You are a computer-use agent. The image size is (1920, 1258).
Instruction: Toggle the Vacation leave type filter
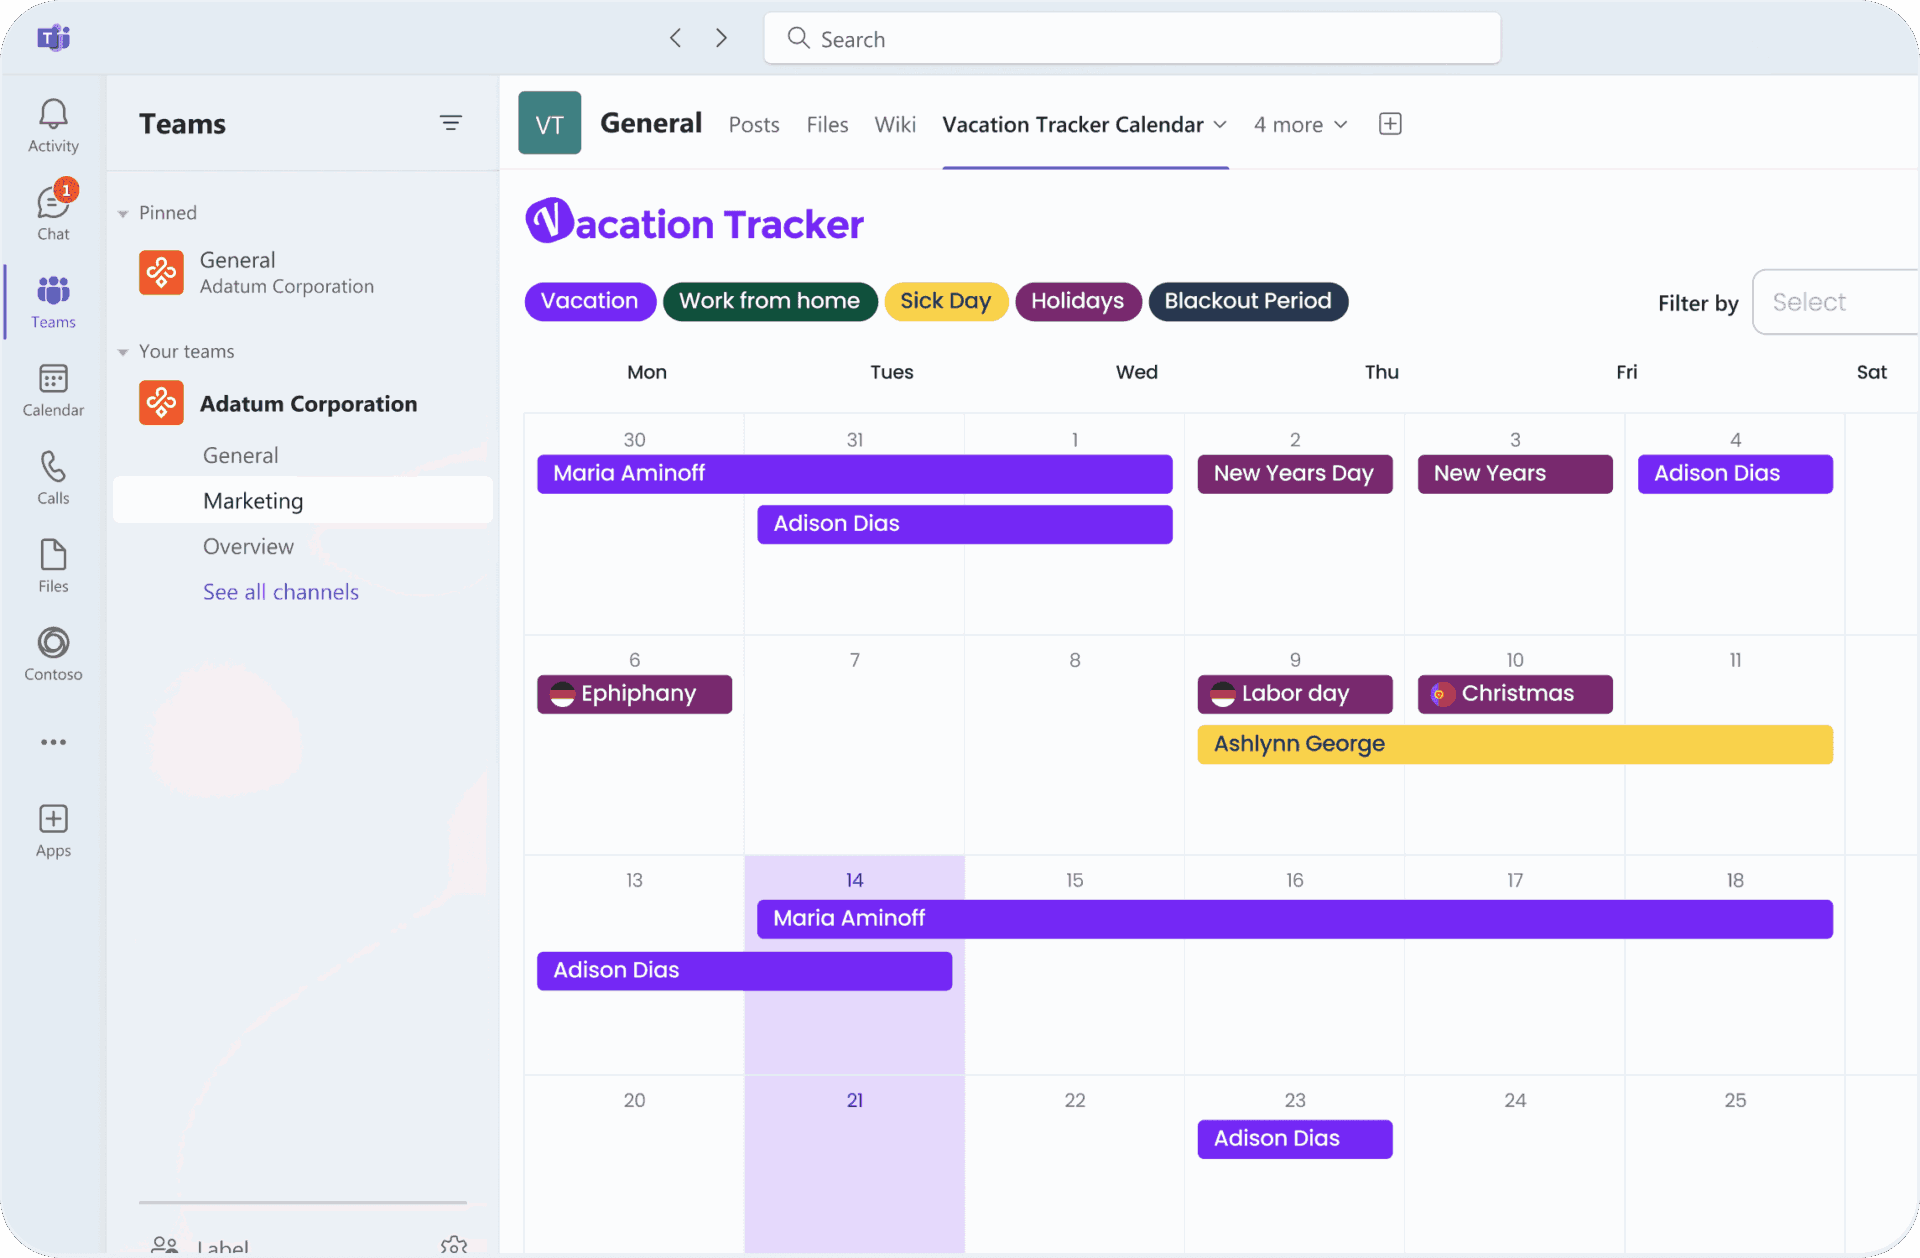coord(589,301)
